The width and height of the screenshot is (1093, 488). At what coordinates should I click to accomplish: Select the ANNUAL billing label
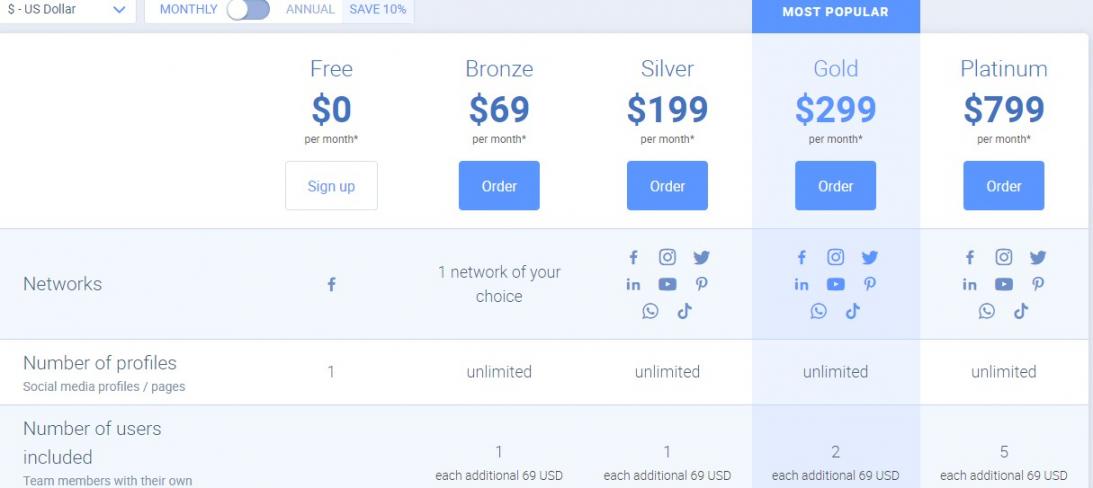(x=311, y=10)
